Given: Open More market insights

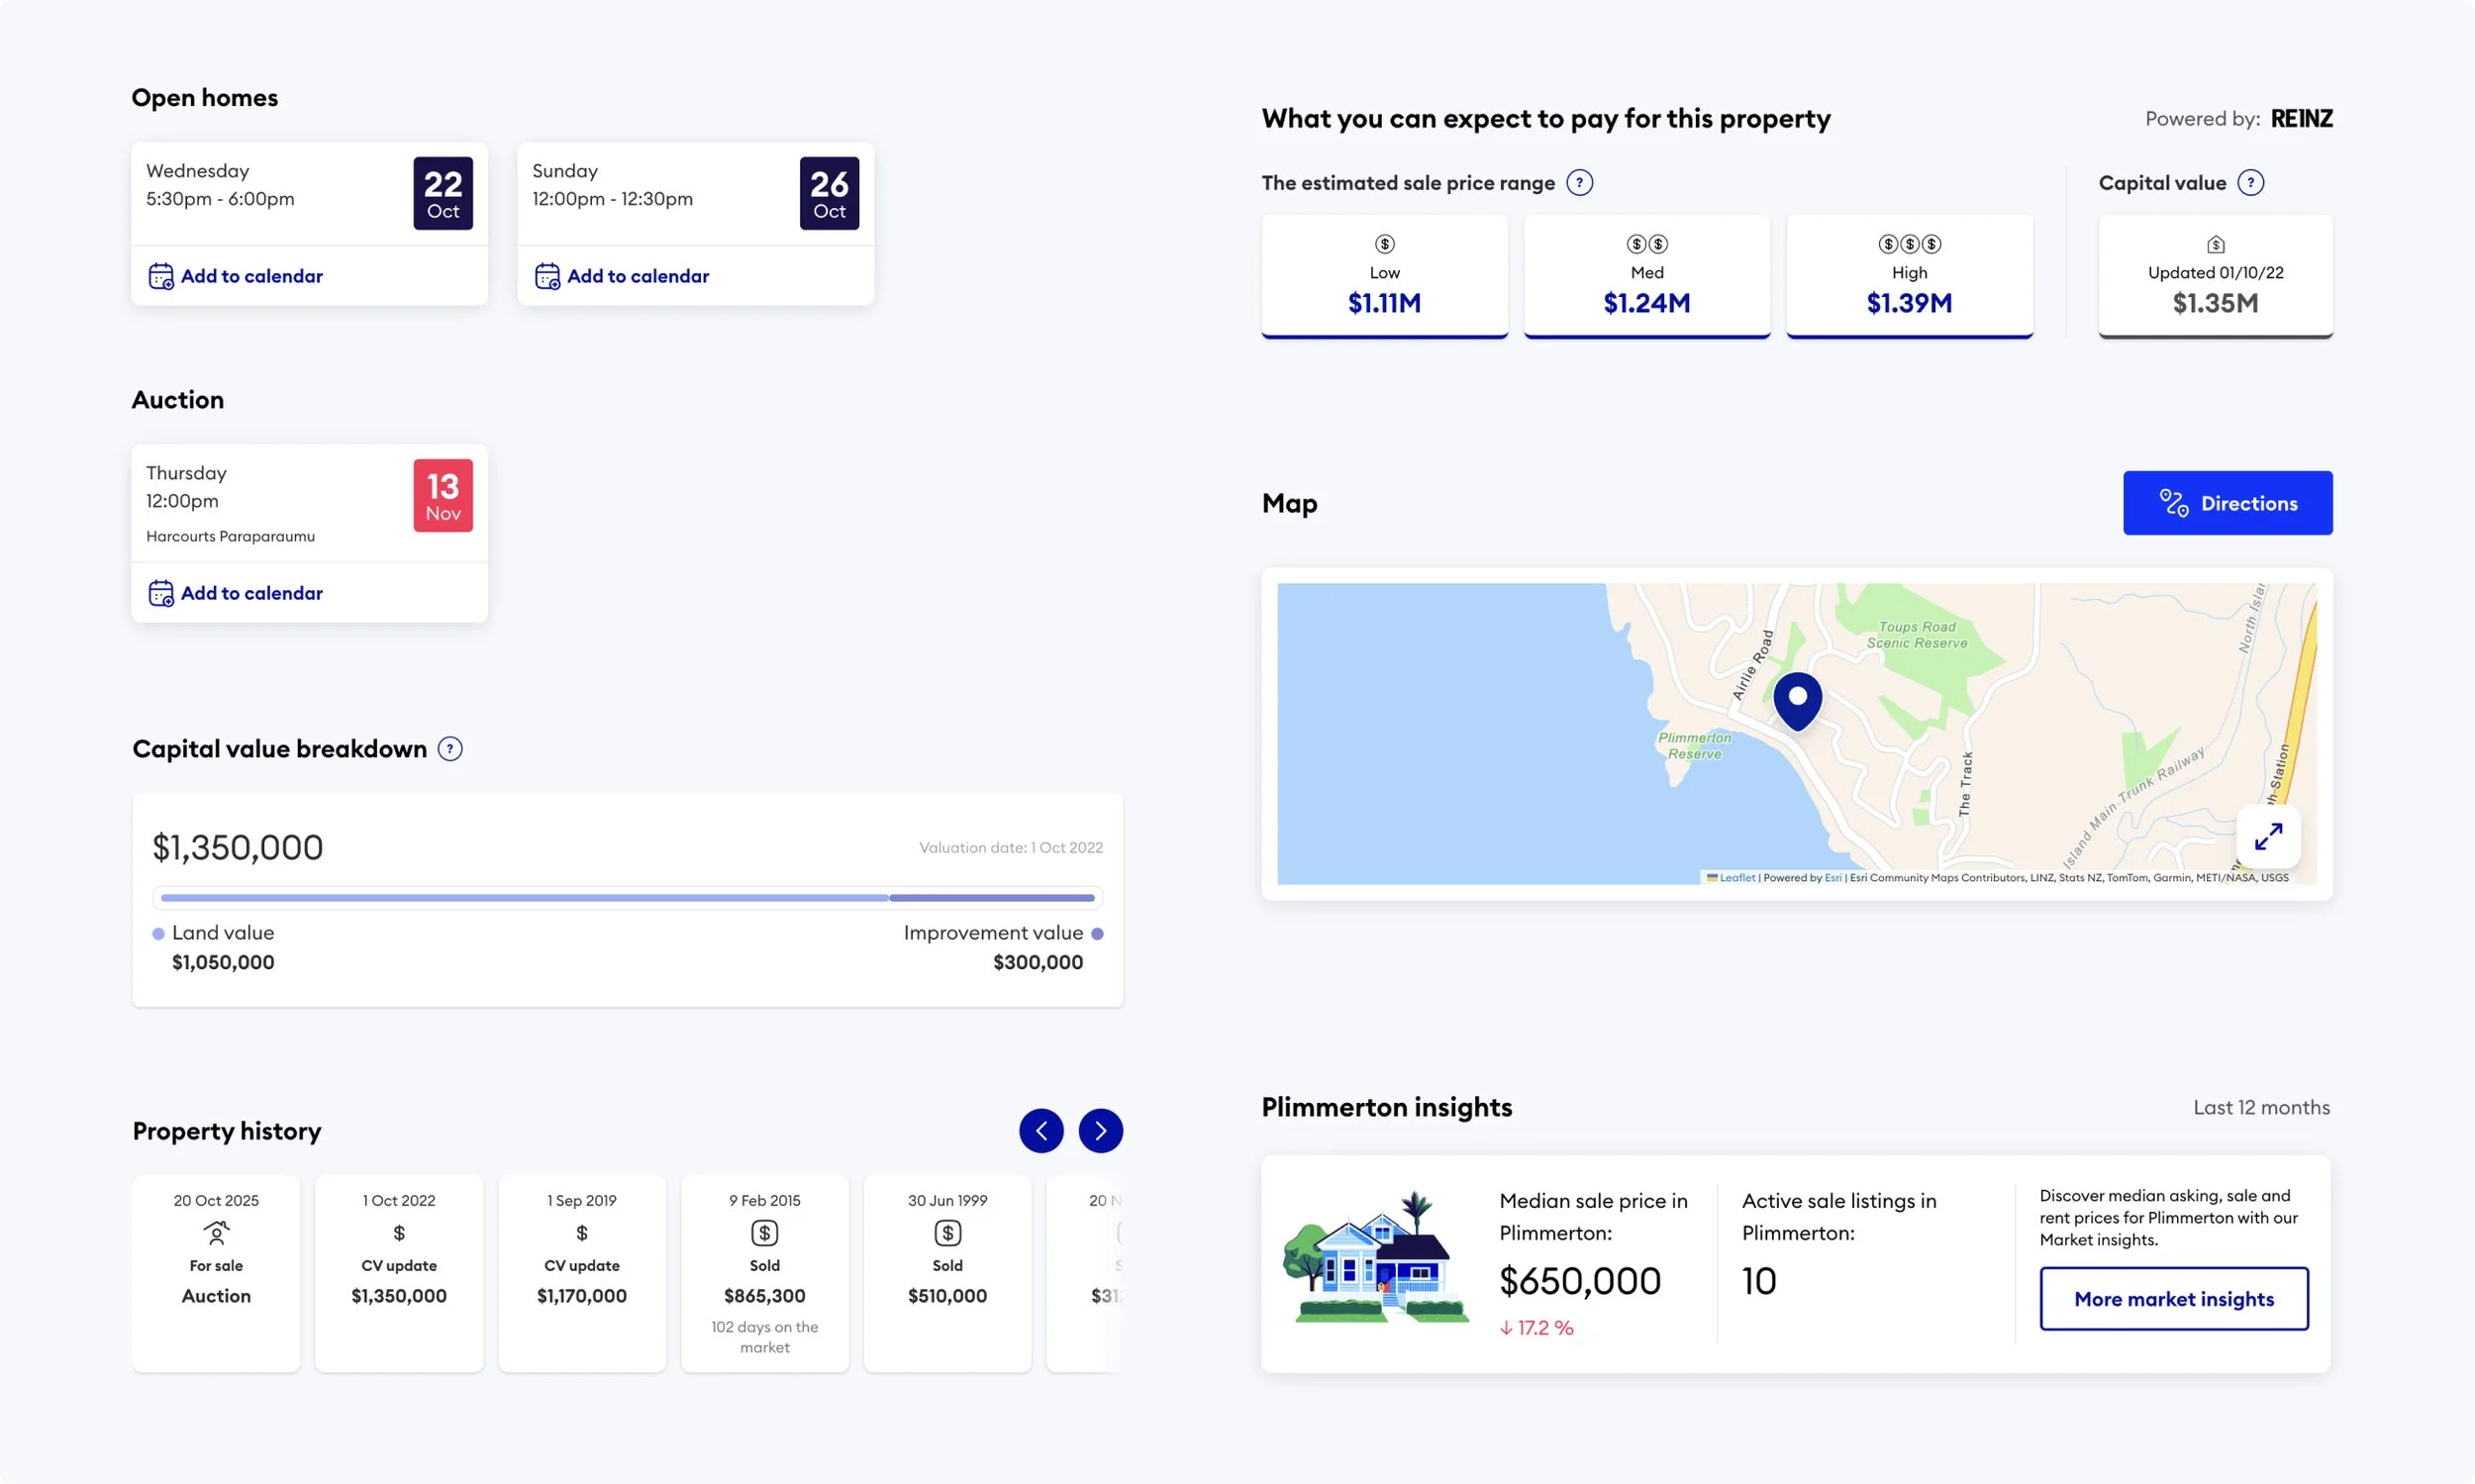Looking at the screenshot, I should [x=2173, y=1299].
